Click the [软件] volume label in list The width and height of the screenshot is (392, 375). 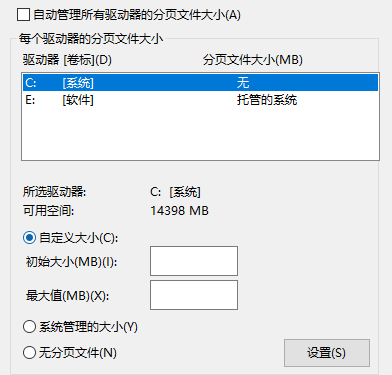click(x=78, y=100)
